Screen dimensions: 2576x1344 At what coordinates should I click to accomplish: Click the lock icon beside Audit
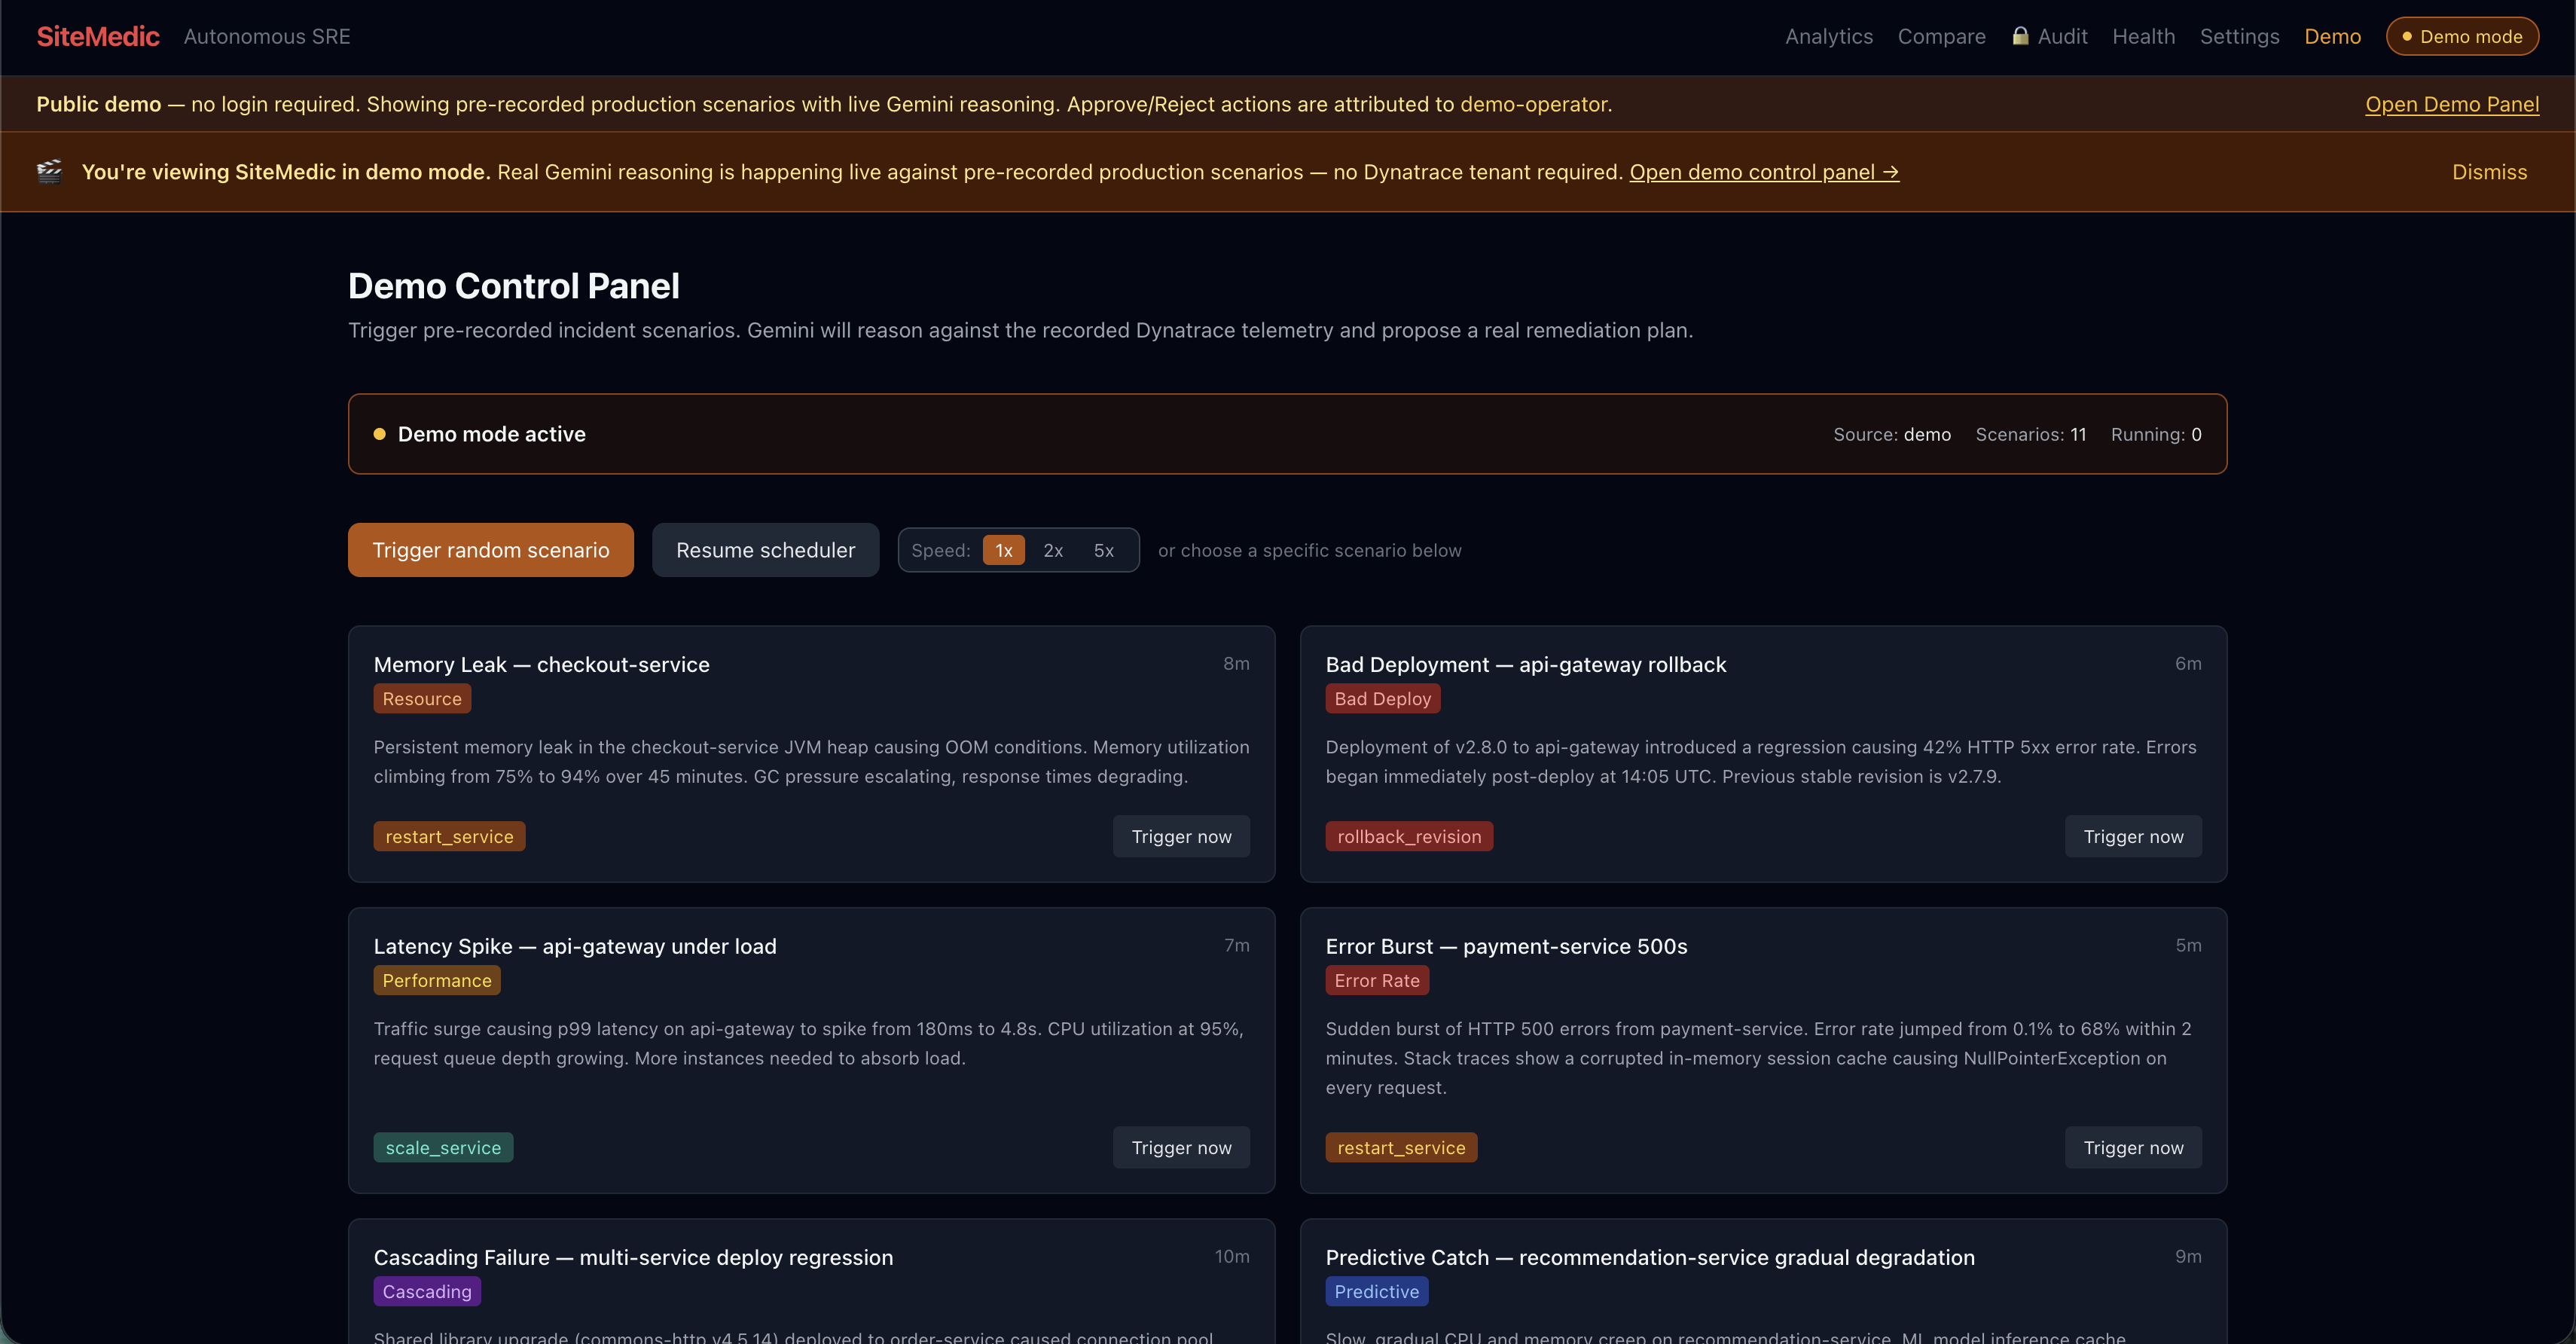(2021, 36)
